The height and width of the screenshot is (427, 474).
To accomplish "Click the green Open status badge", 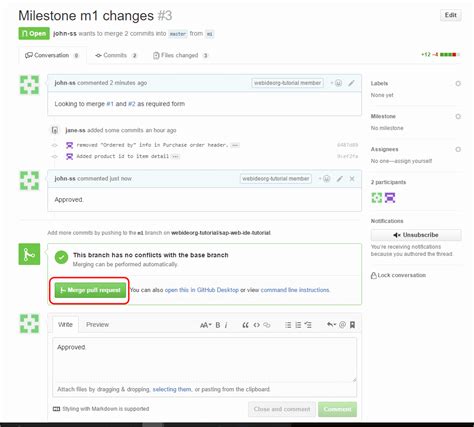I will [x=34, y=34].
